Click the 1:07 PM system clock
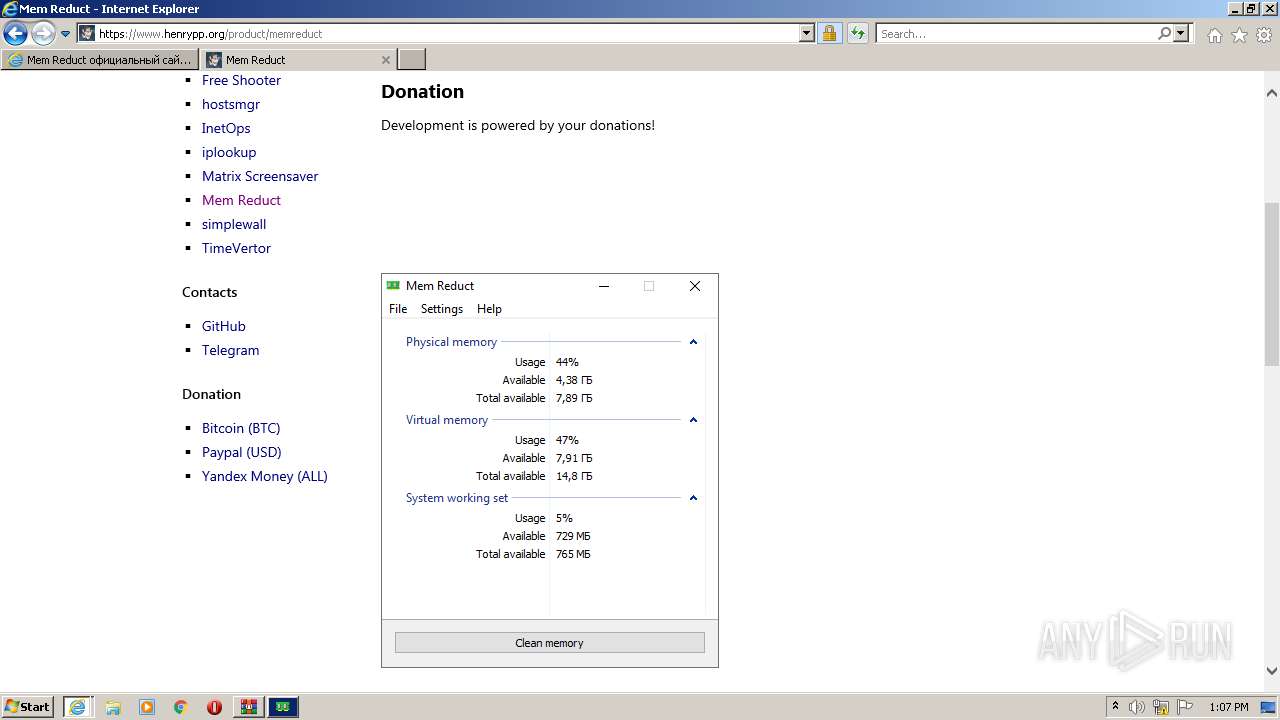Viewport: 1280px width, 720px height. (x=1229, y=707)
